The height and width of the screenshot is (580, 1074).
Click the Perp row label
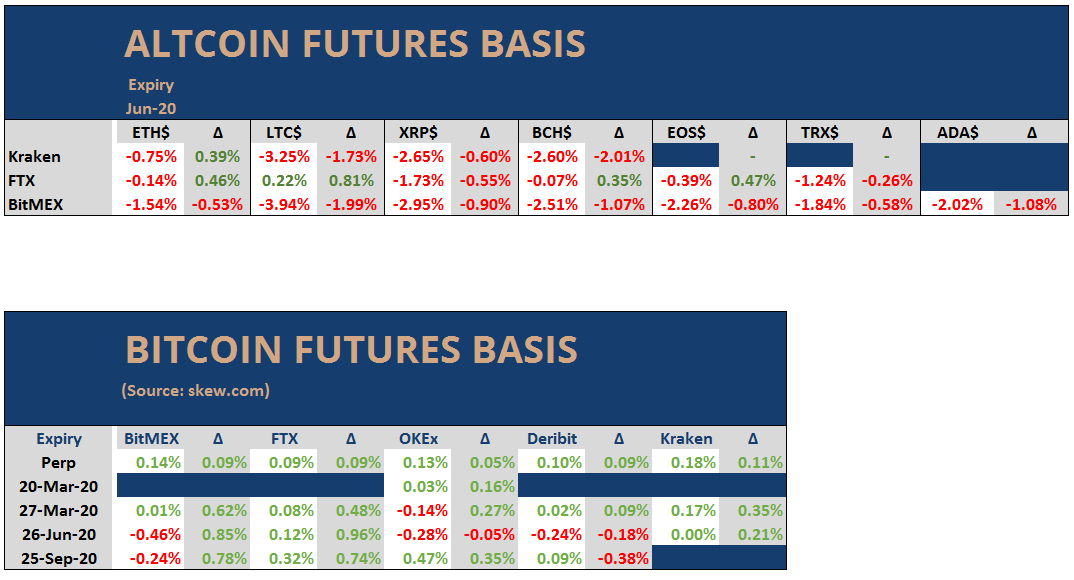59,462
